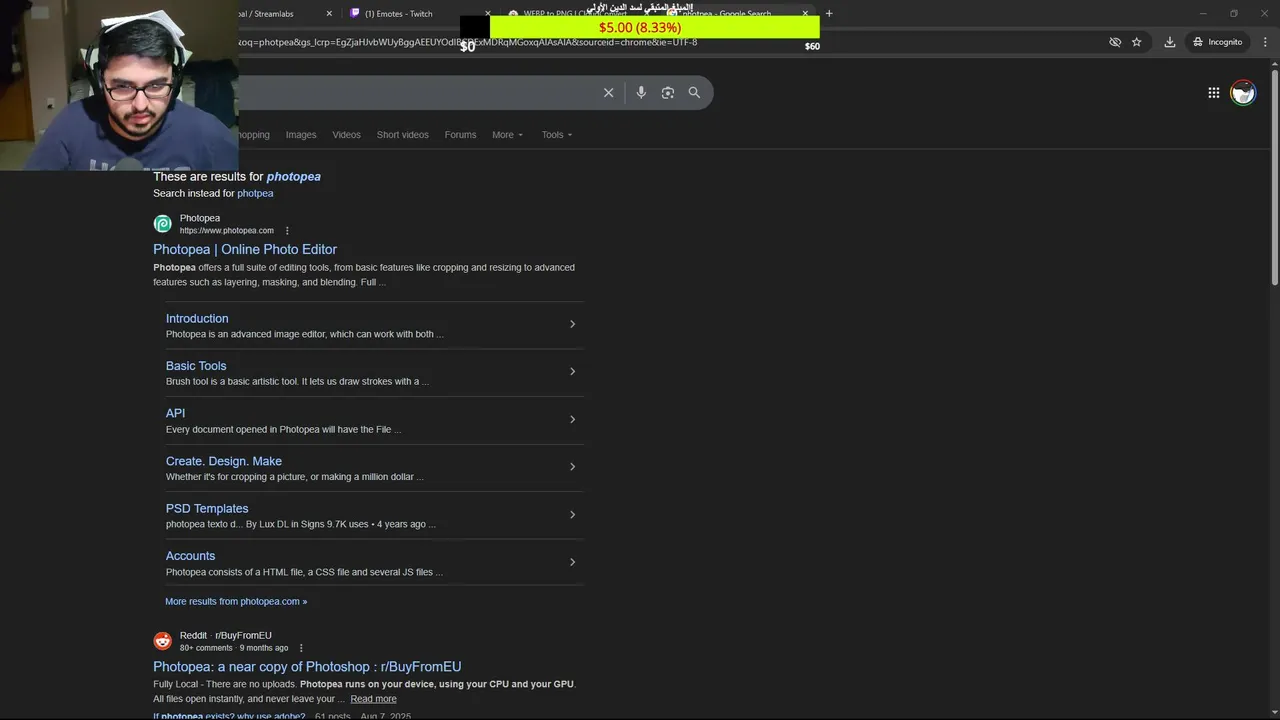Click the $5.00 (8.33%) goal progress bar
This screenshot has height=720, width=1280.
640,27
